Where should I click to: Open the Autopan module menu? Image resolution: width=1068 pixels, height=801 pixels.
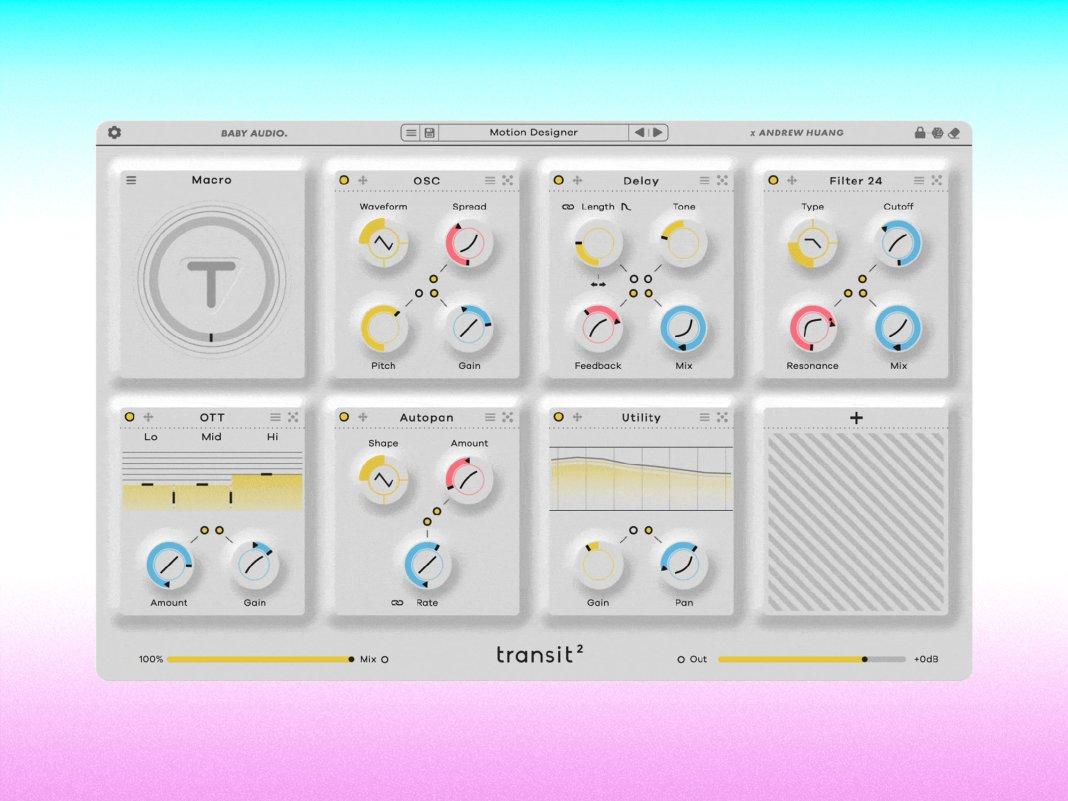click(490, 417)
